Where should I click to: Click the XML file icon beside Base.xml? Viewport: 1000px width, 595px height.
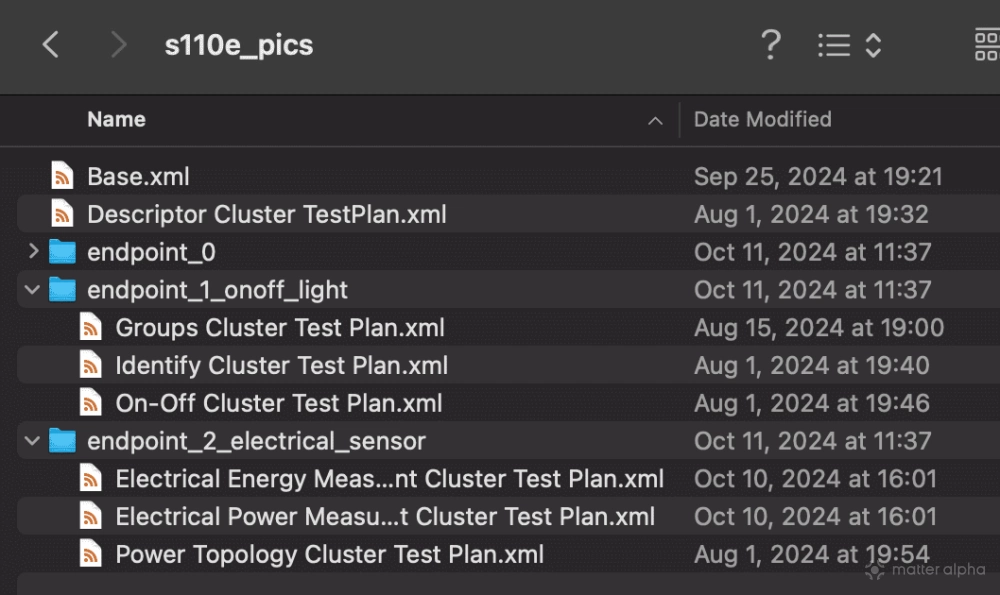click(61, 176)
